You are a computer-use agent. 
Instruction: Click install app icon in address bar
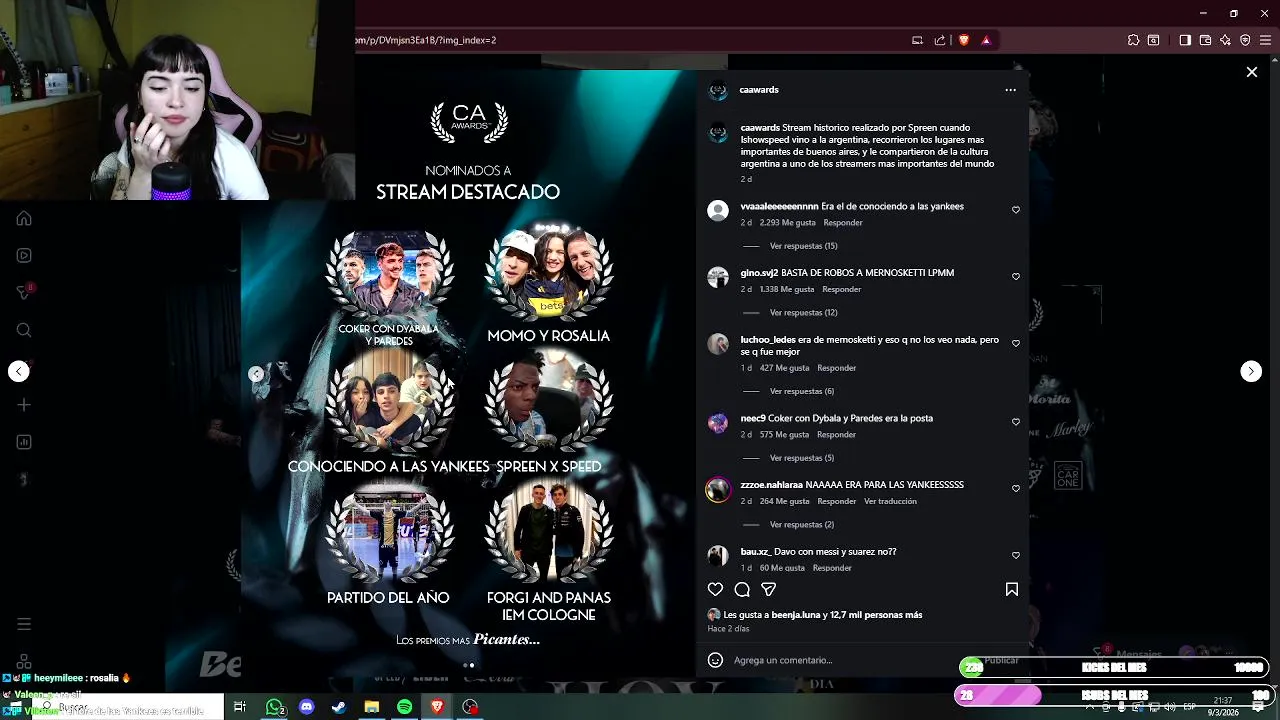(917, 40)
